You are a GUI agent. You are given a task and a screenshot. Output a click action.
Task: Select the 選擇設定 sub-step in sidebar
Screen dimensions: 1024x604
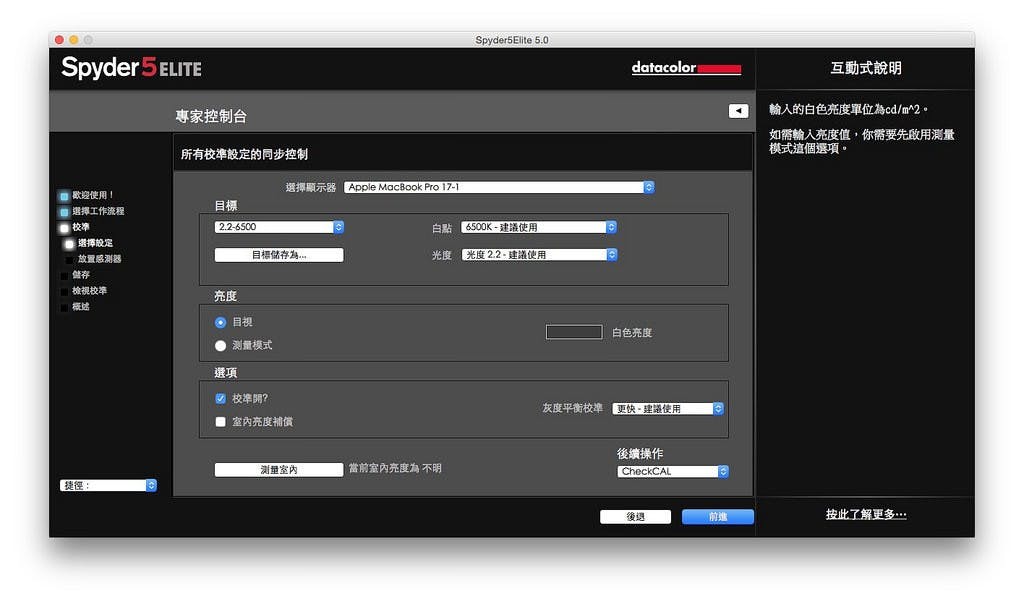95,243
